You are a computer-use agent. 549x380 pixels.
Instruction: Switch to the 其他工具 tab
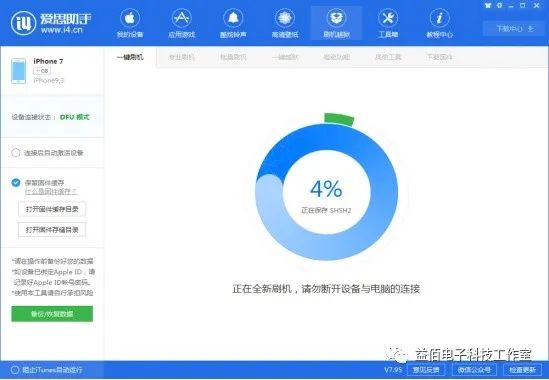pos(388,57)
